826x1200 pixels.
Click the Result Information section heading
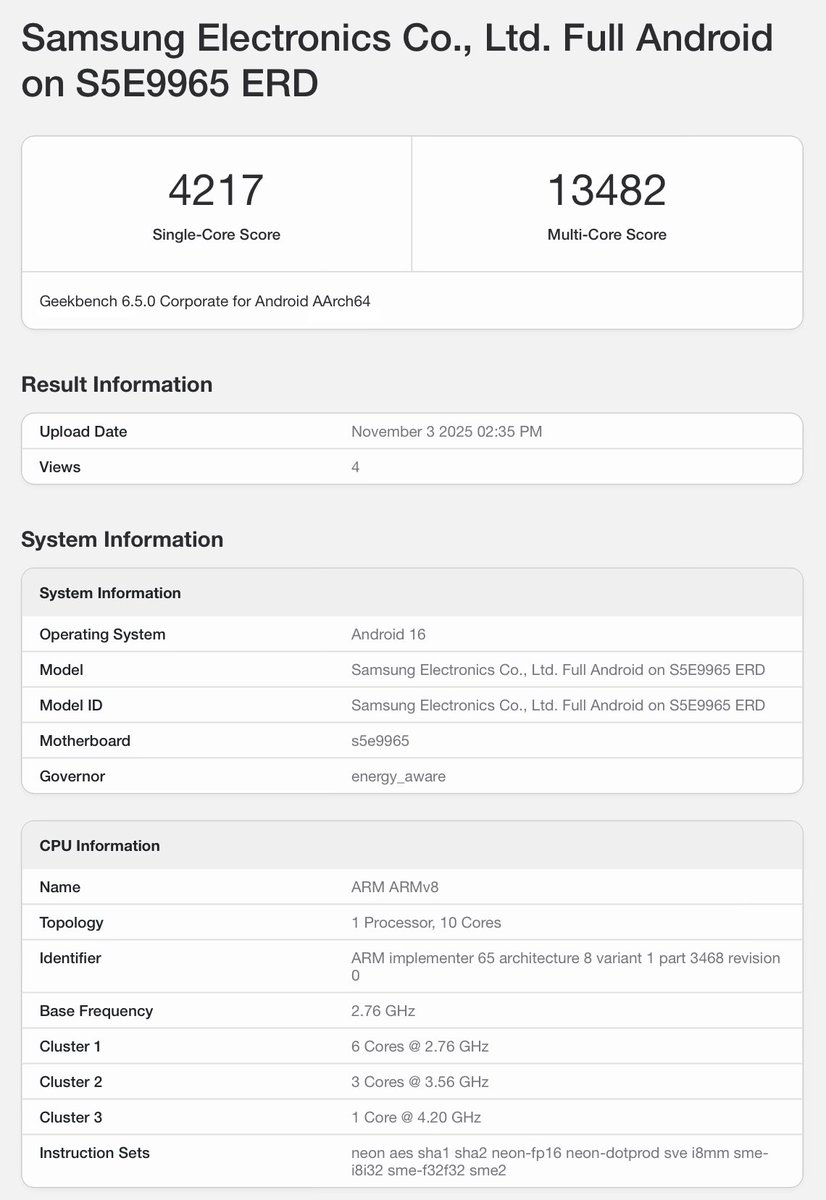pyautogui.click(x=117, y=385)
